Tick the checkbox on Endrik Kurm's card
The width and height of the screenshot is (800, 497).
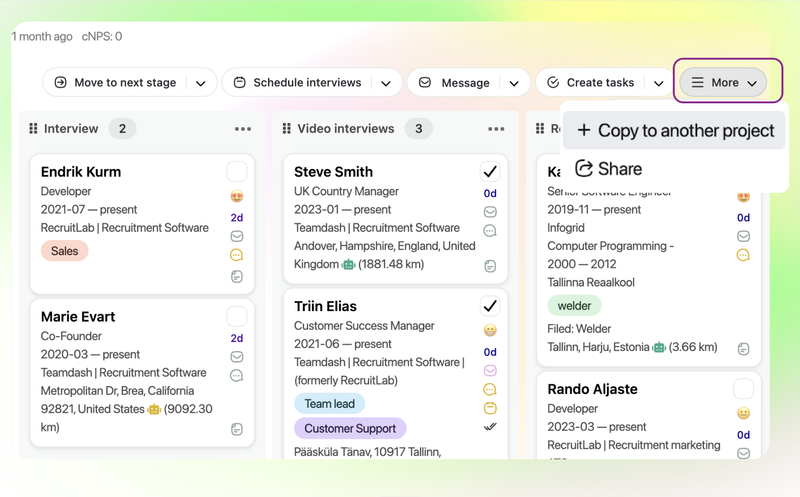(x=236, y=171)
